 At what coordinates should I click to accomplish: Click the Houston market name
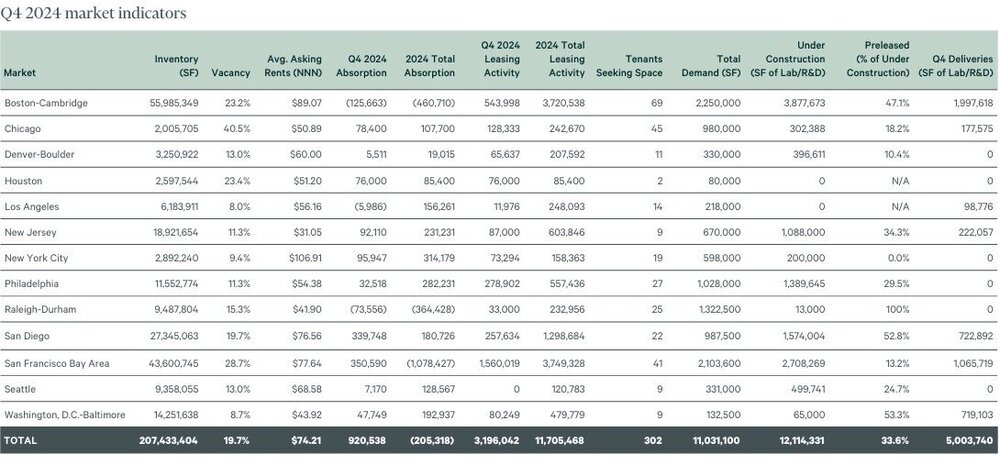(x=22, y=181)
